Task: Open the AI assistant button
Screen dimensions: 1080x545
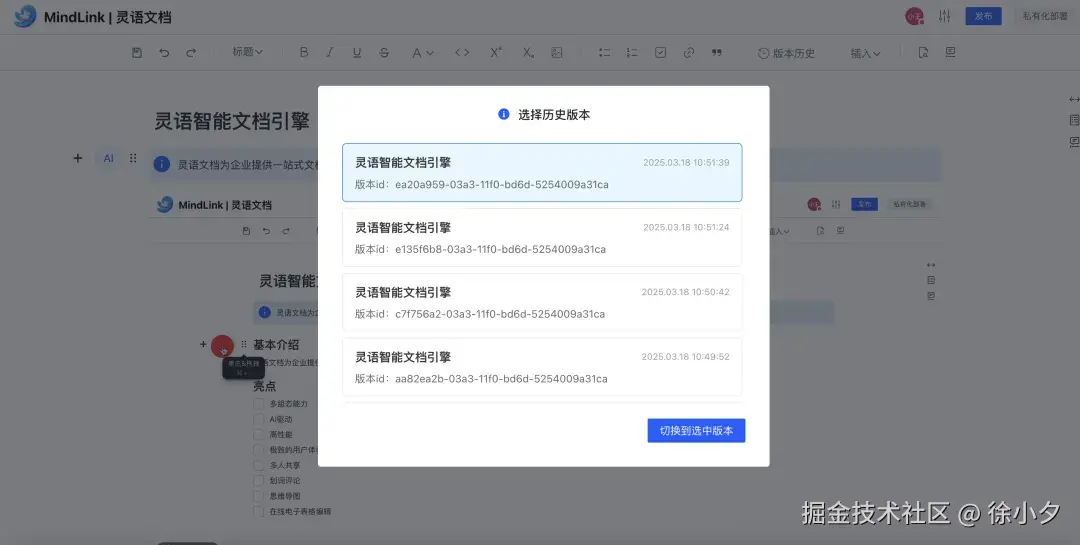Action: click(x=108, y=158)
